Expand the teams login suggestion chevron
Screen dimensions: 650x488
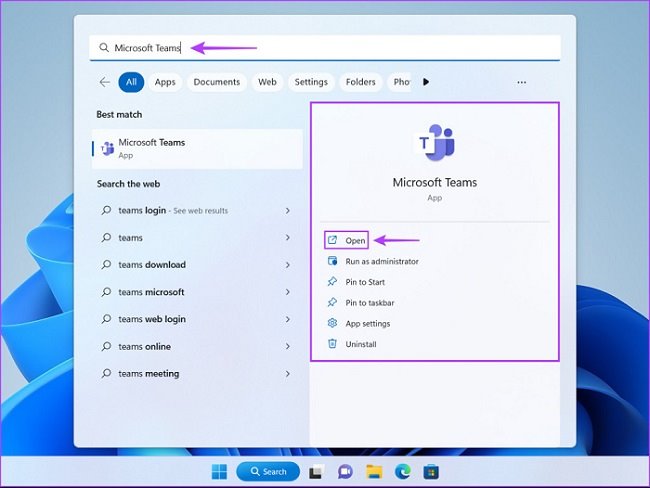287,211
